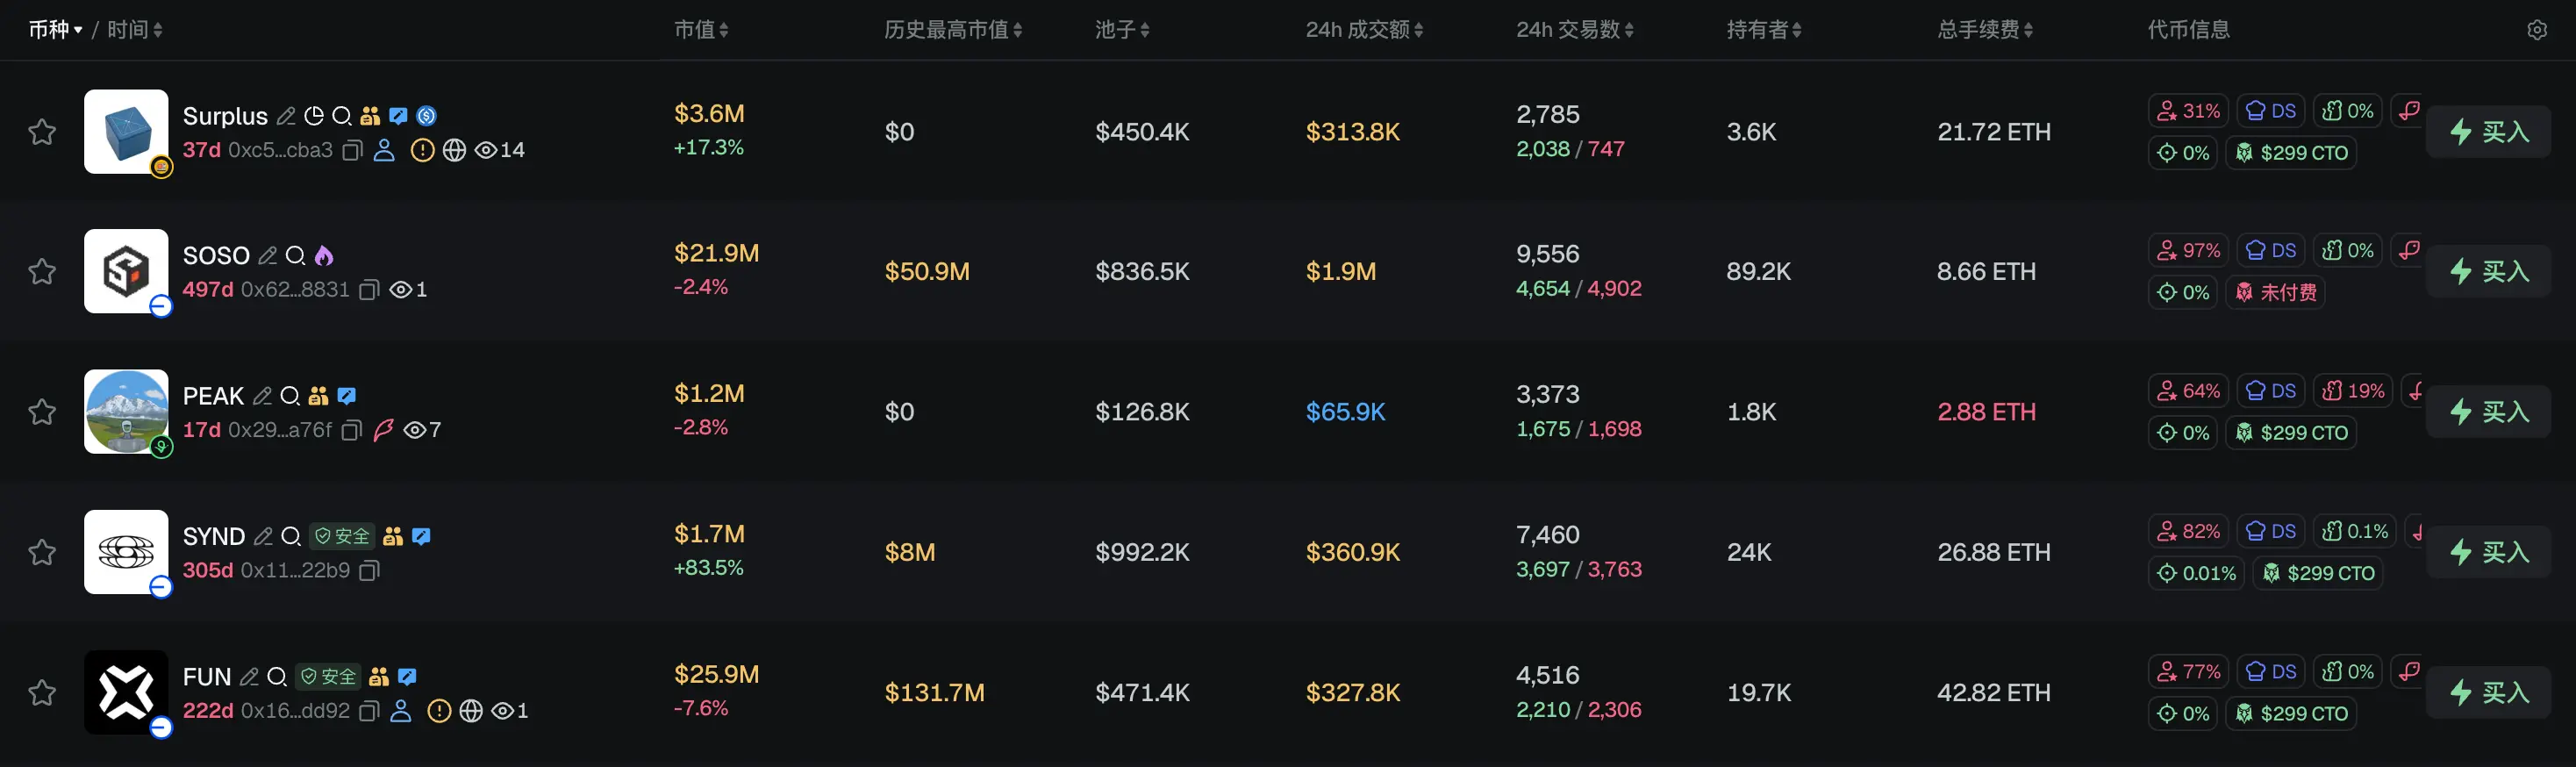Click 买入 button for SOSO
This screenshot has width=2576, height=767.
[x=2488, y=271]
